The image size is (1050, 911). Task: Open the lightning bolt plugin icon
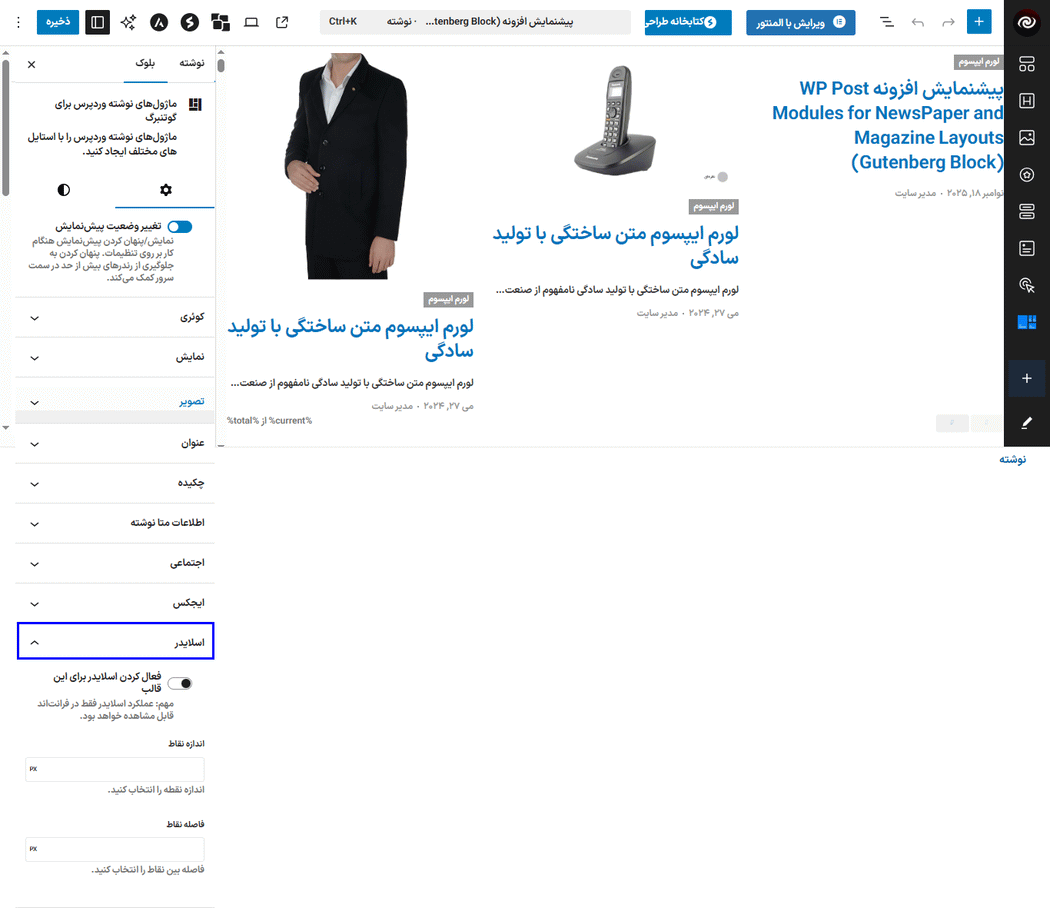pyautogui.click(x=190, y=21)
